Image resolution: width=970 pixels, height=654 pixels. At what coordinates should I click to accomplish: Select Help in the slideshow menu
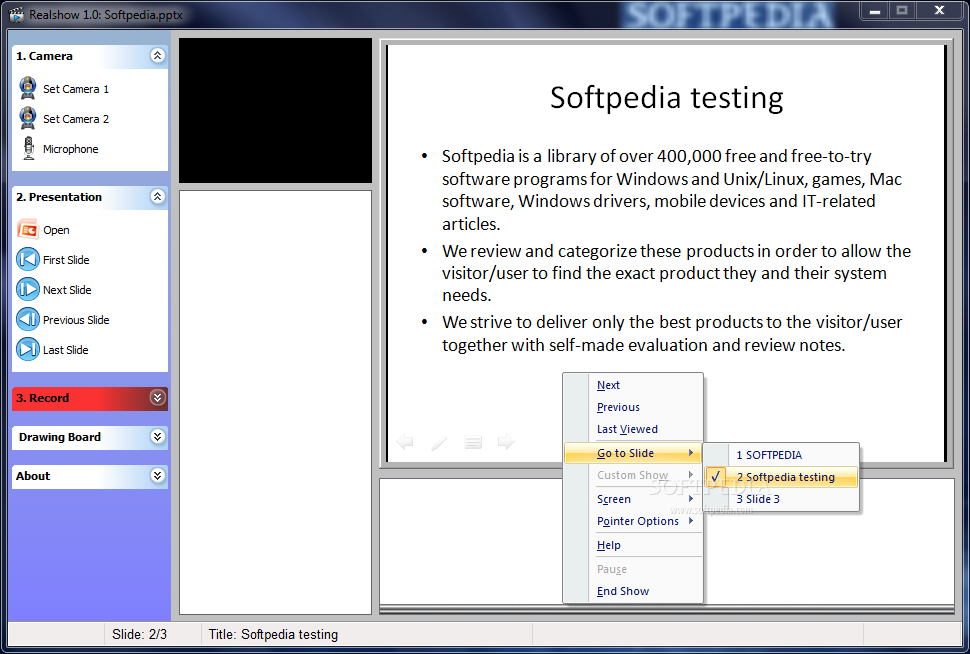pyautogui.click(x=633, y=545)
